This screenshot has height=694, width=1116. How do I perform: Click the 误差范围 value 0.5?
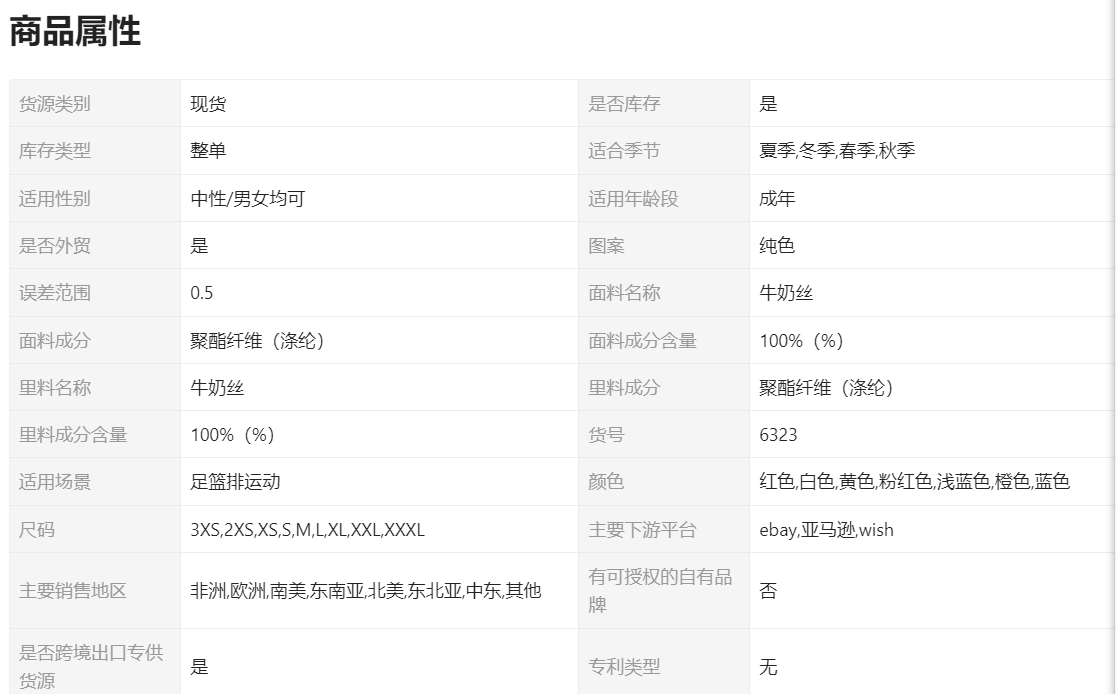[x=202, y=293]
